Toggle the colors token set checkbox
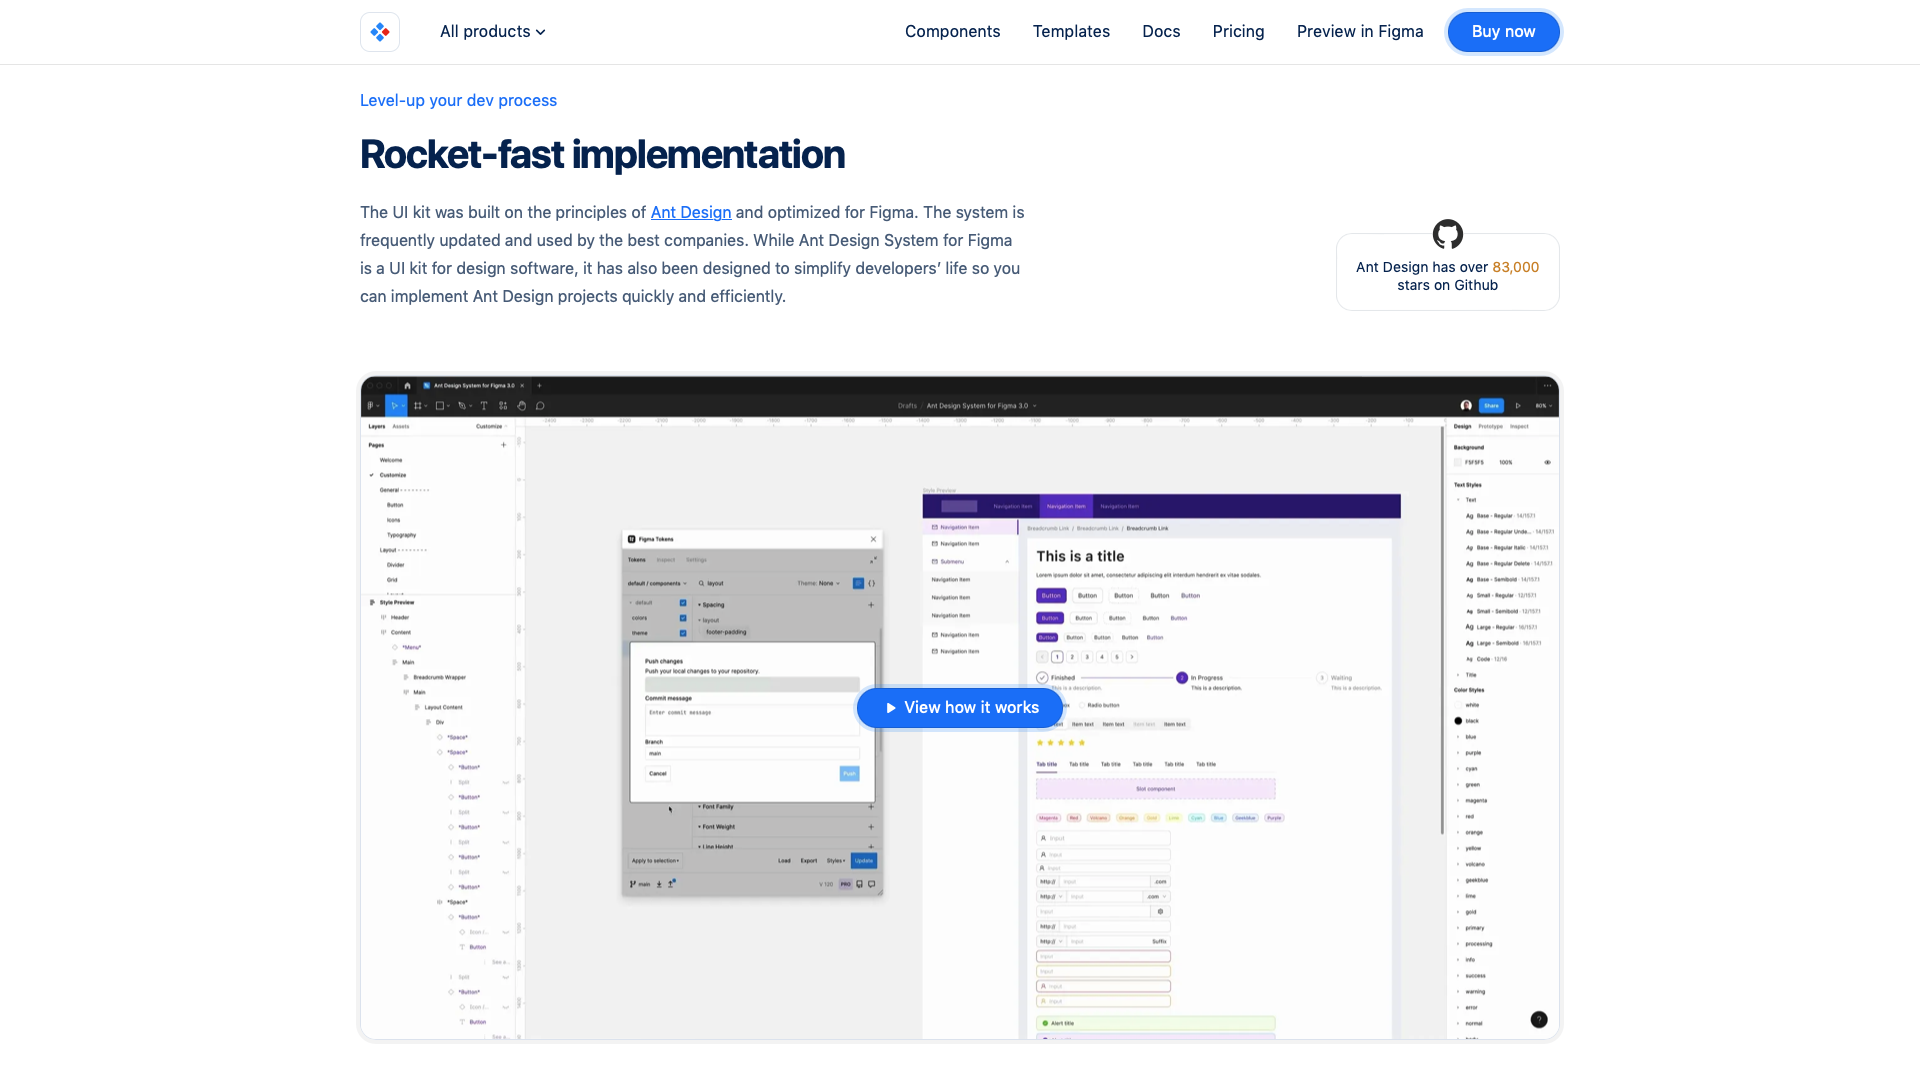The height and width of the screenshot is (1080, 1920). (x=683, y=618)
